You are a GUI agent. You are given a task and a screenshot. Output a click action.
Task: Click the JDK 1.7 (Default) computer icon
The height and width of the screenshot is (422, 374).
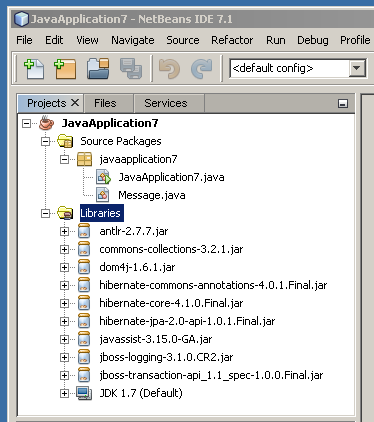click(x=84, y=393)
